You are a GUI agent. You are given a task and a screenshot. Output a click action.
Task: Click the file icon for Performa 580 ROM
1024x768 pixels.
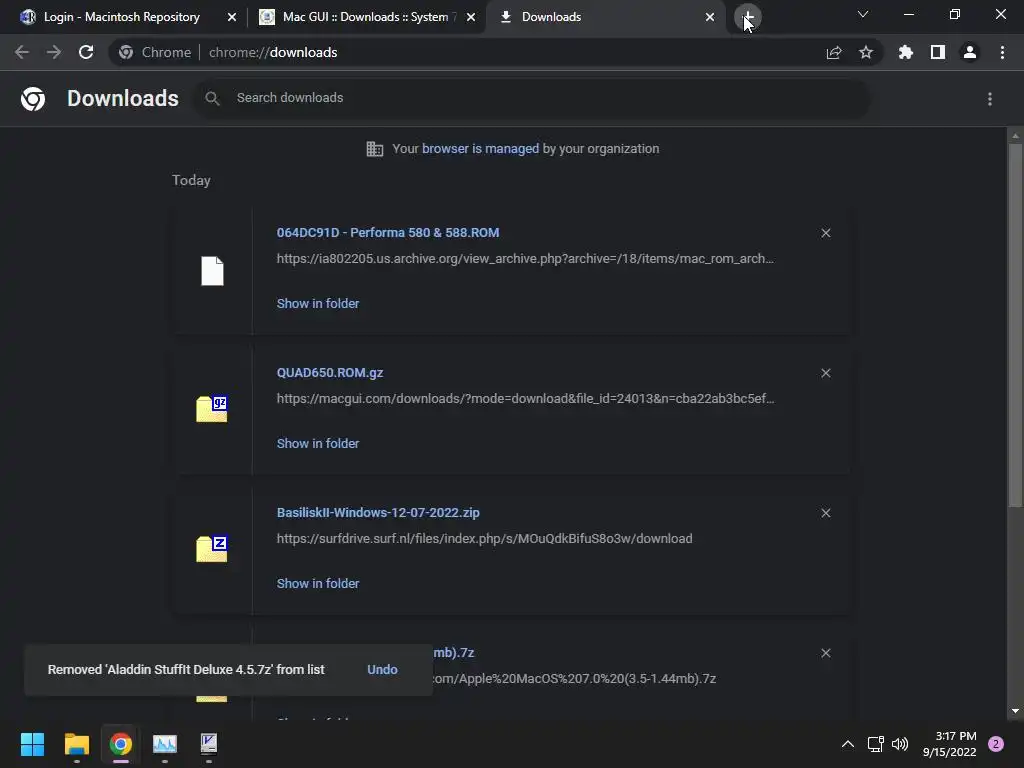pyautogui.click(x=212, y=270)
